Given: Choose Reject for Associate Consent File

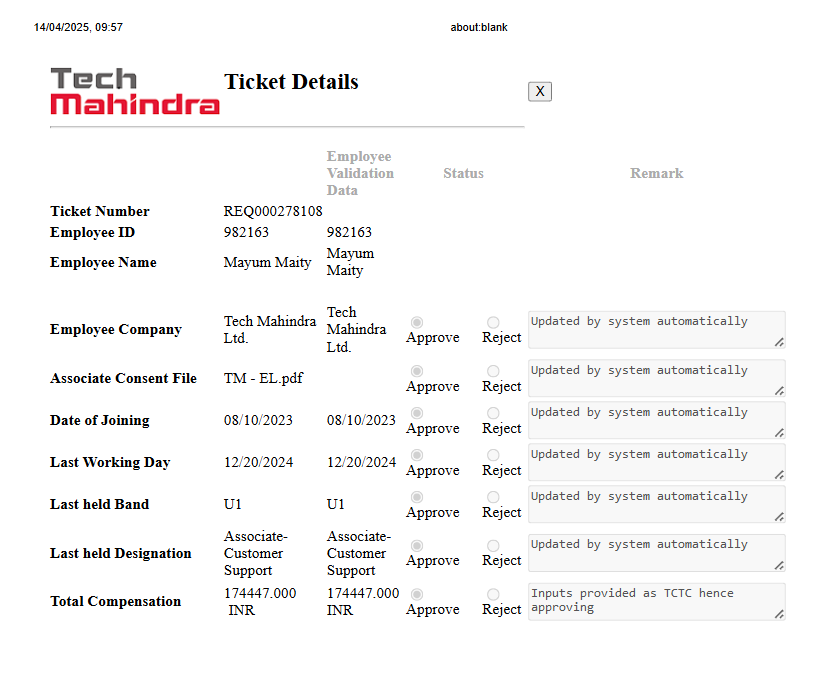Looking at the screenshot, I should [x=493, y=371].
